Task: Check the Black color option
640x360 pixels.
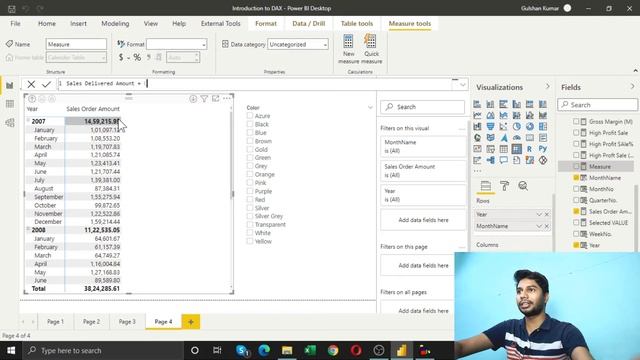Action: (x=250, y=124)
